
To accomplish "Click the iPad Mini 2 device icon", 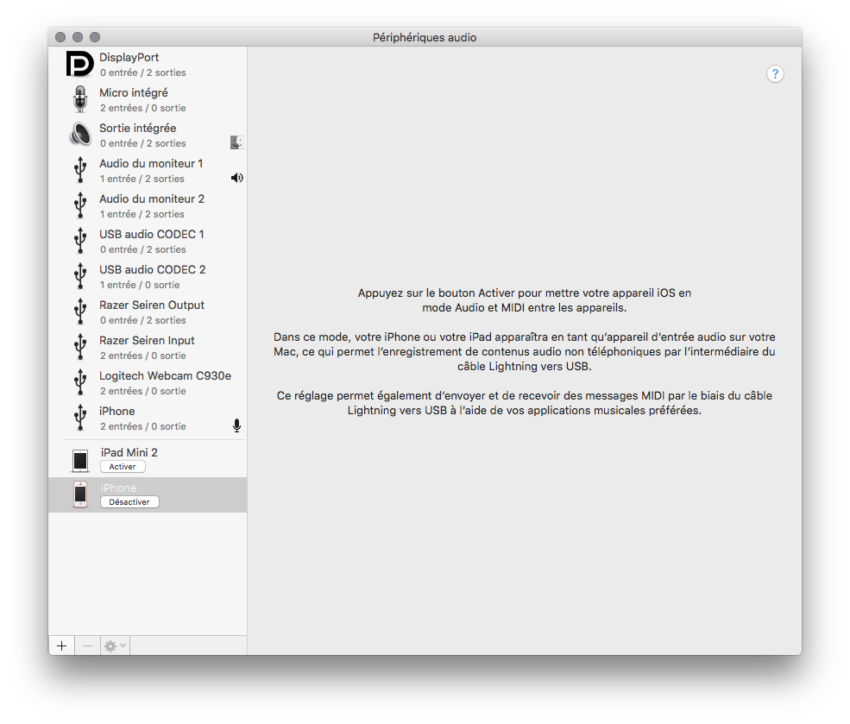I will pyautogui.click(x=80, y=460).
